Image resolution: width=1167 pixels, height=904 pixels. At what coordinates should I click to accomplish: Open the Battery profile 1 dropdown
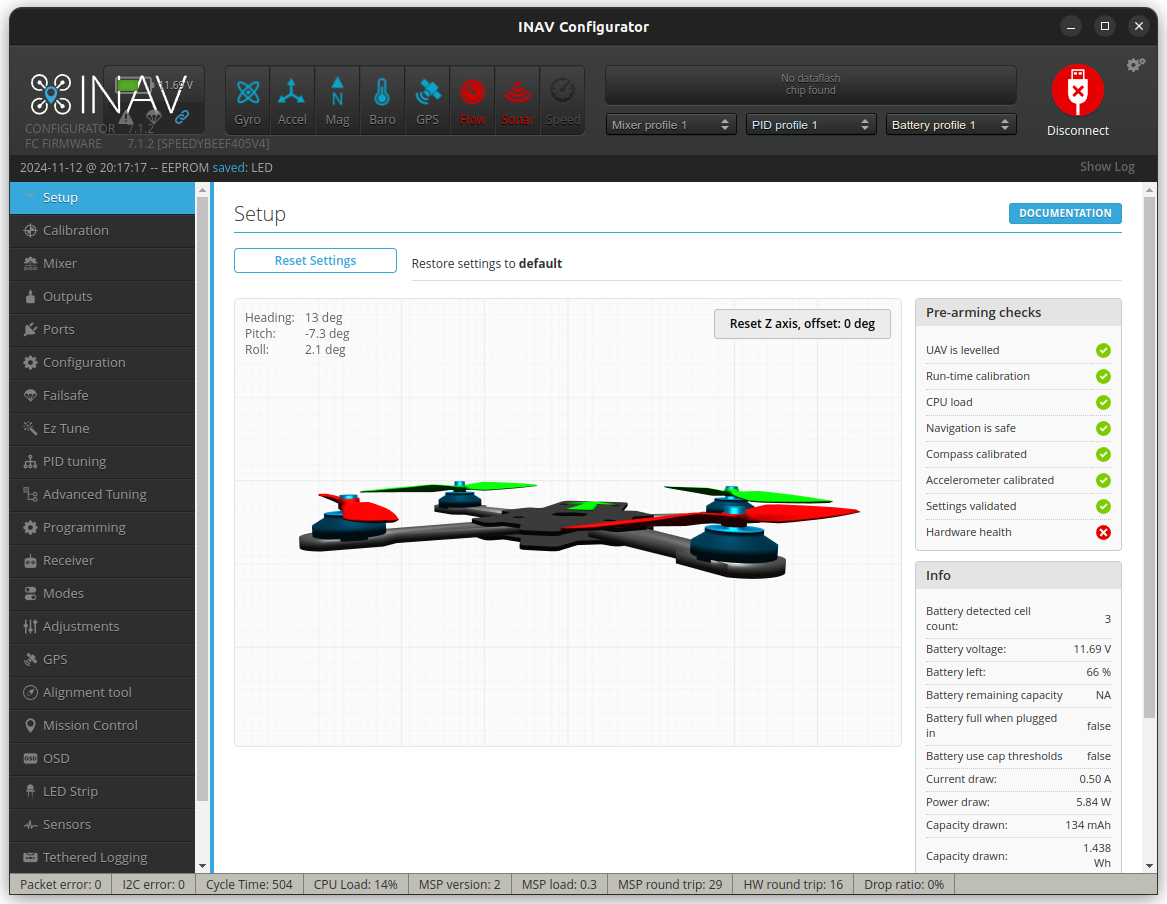[951, 125]
